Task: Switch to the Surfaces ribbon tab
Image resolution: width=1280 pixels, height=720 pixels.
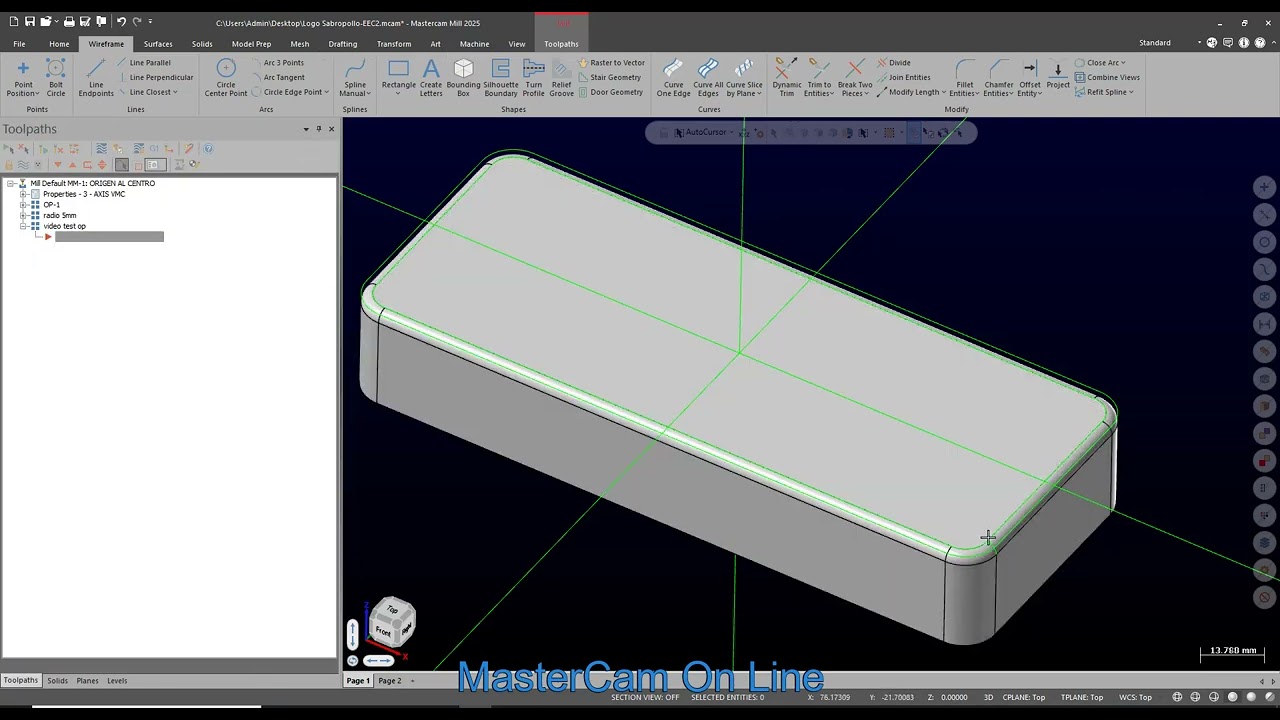Action: (x=158, y=44)
